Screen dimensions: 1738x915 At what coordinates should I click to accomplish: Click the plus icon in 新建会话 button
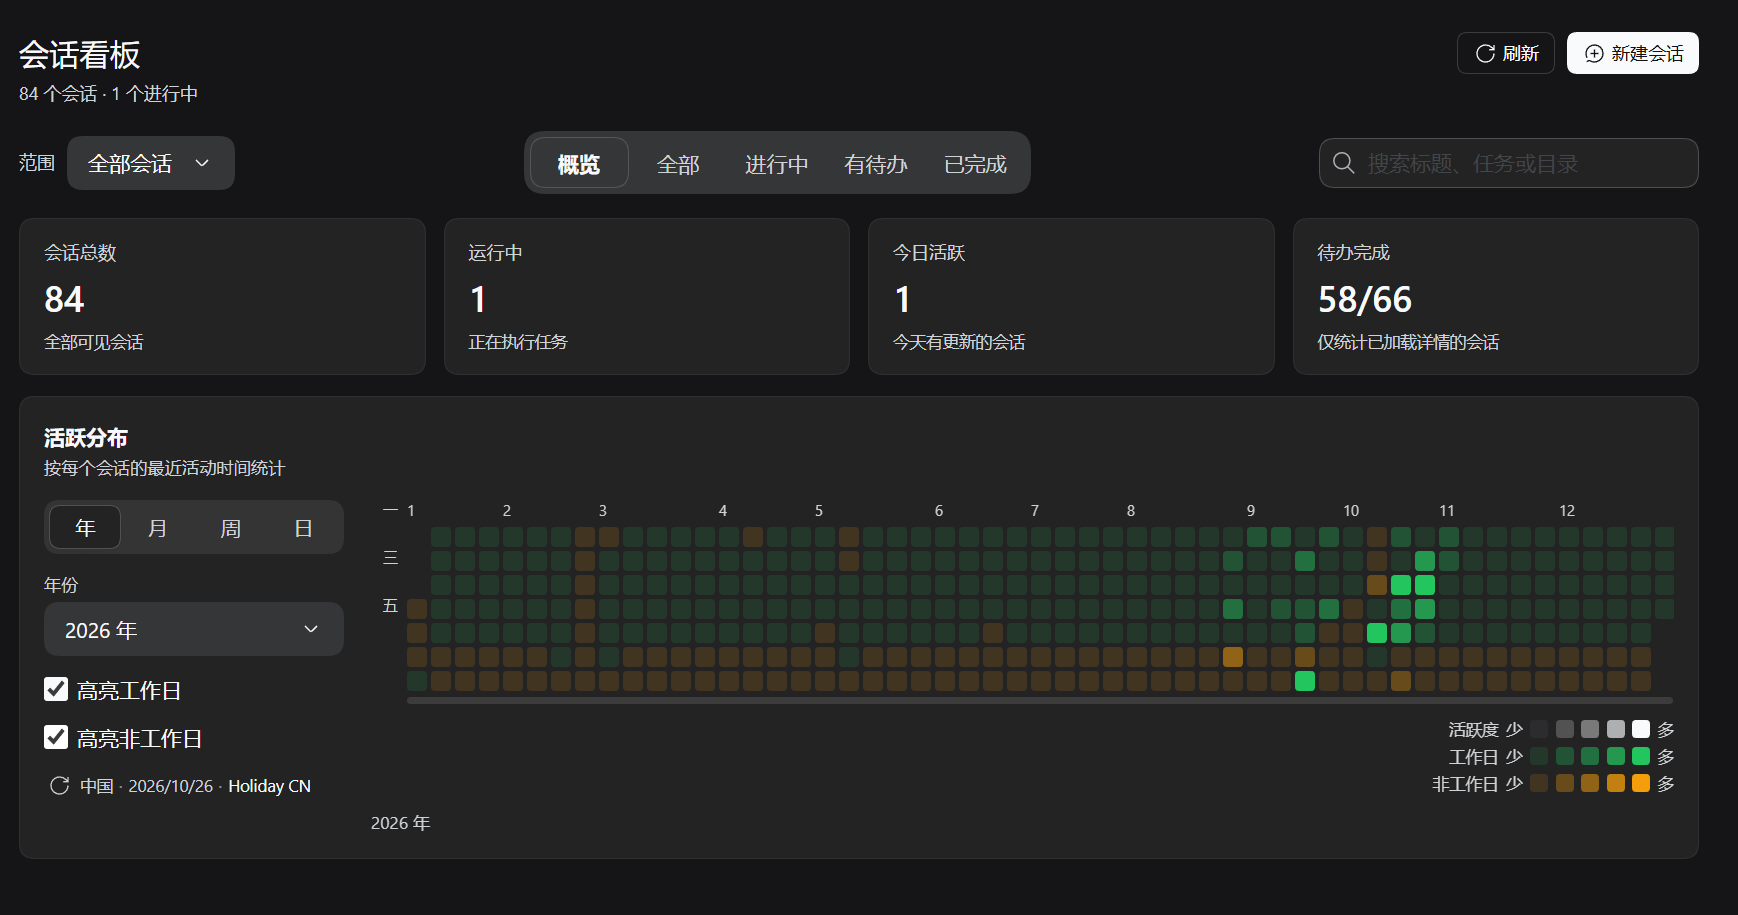[x=1594, y=53]
